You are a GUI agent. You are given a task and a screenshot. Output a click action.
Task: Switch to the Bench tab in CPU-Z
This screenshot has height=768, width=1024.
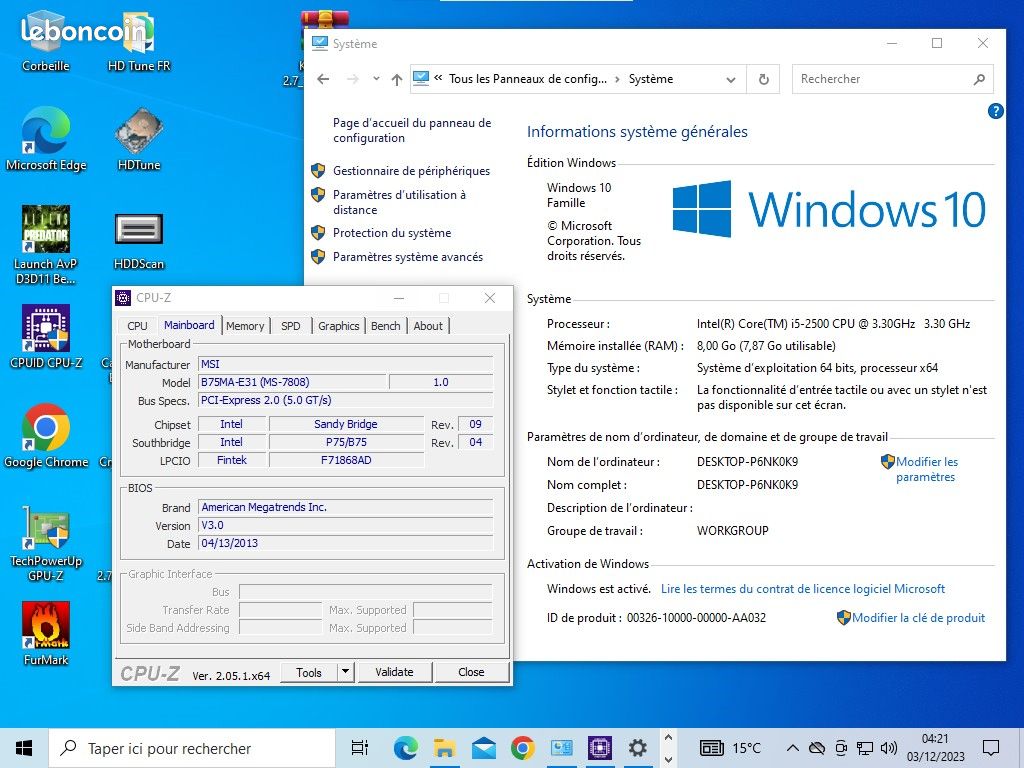385,325
